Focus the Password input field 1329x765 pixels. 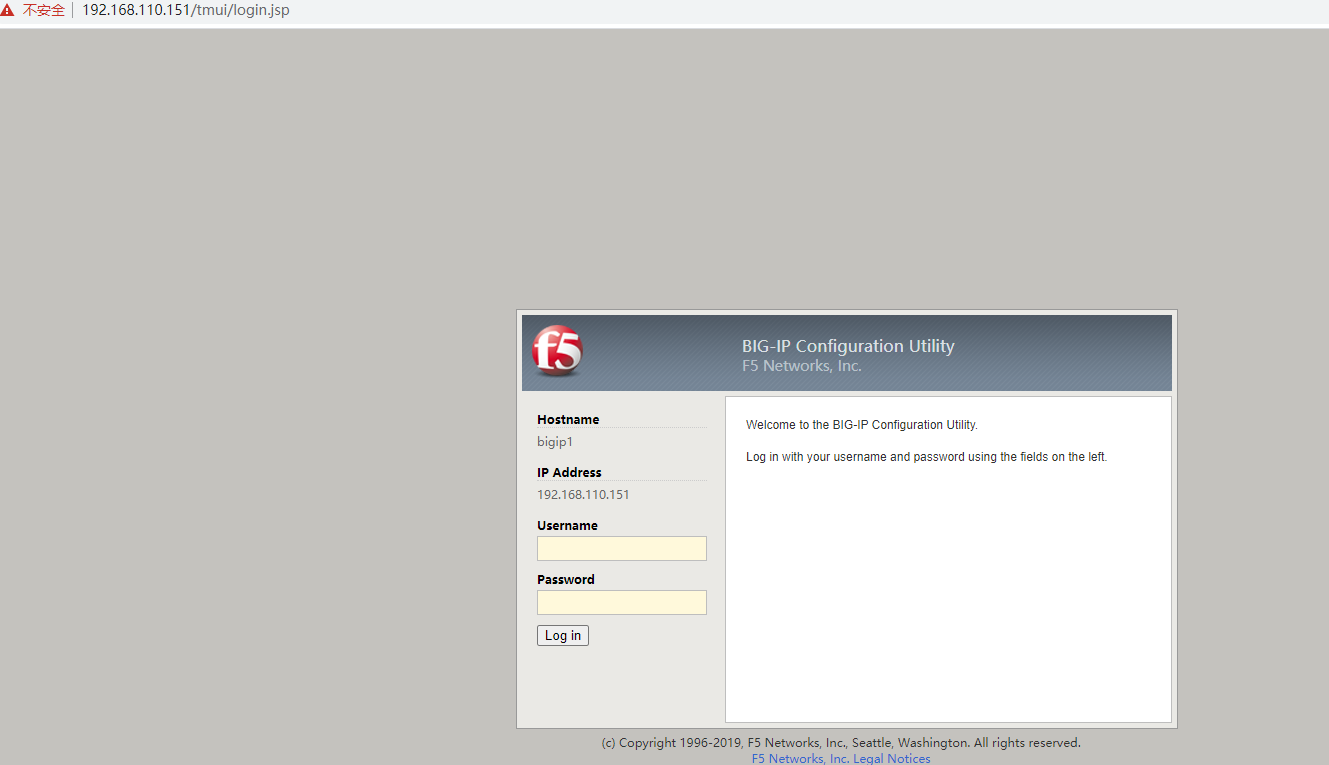(x=622, y=602)
